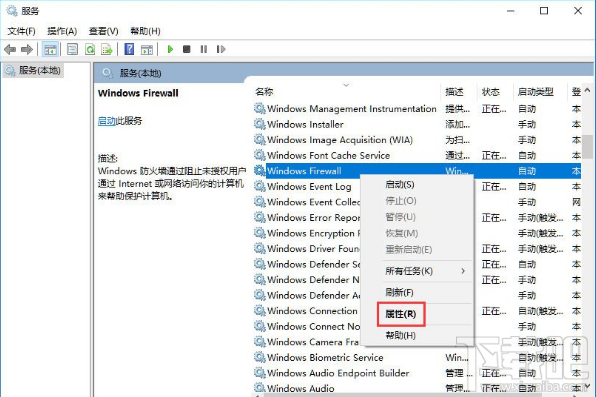Select Windows Font Cache Service row
596x397 pixels.
click(x=328, y=156)
